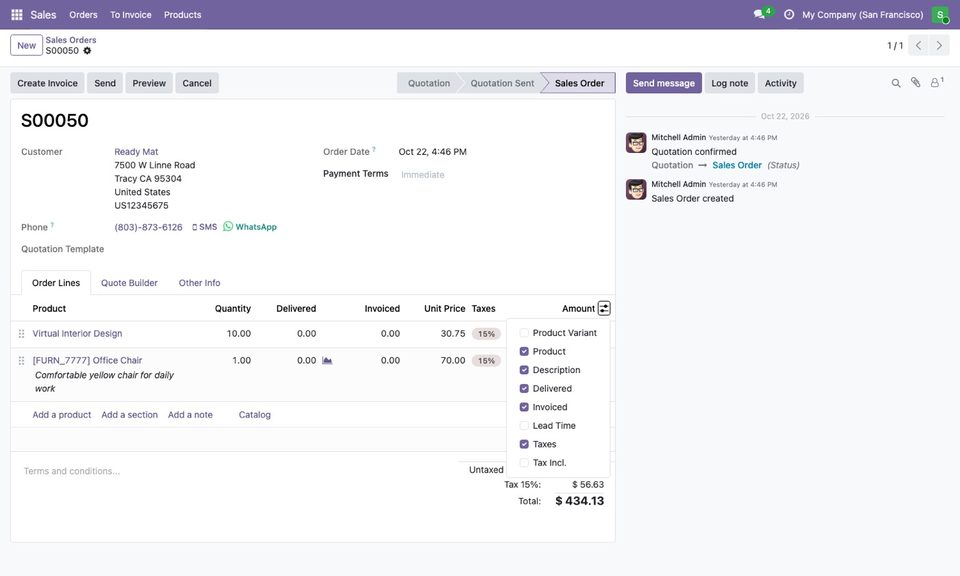Click the Create Invoice button

coord(47,83)
